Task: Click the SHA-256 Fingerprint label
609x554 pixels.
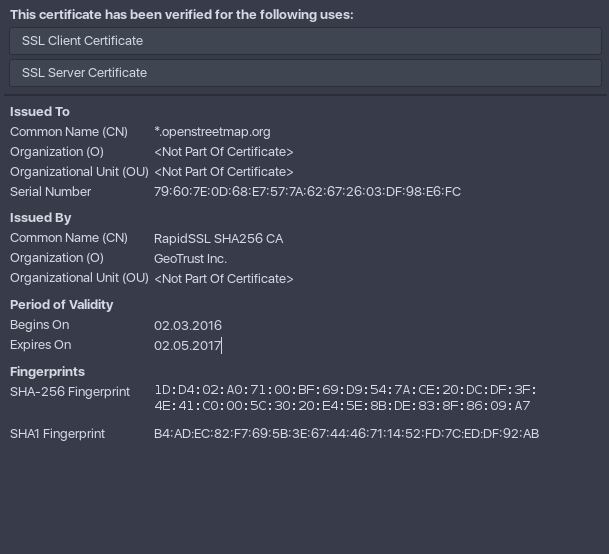Action: point(70,392)
